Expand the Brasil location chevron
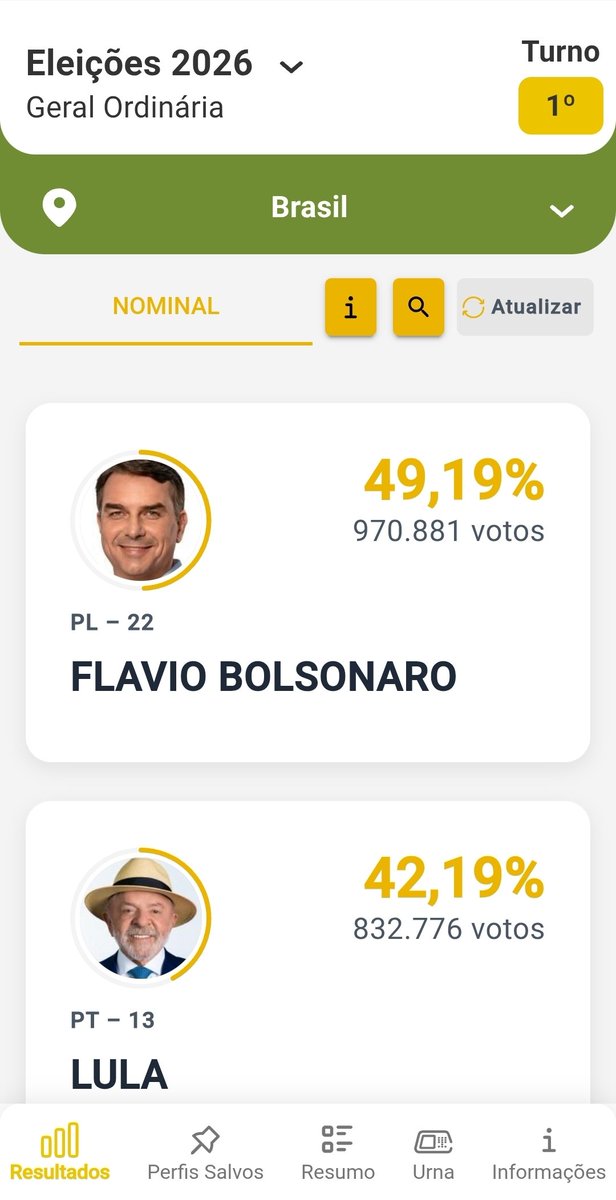Screen dimensions: 616x1200 [562, 210]
